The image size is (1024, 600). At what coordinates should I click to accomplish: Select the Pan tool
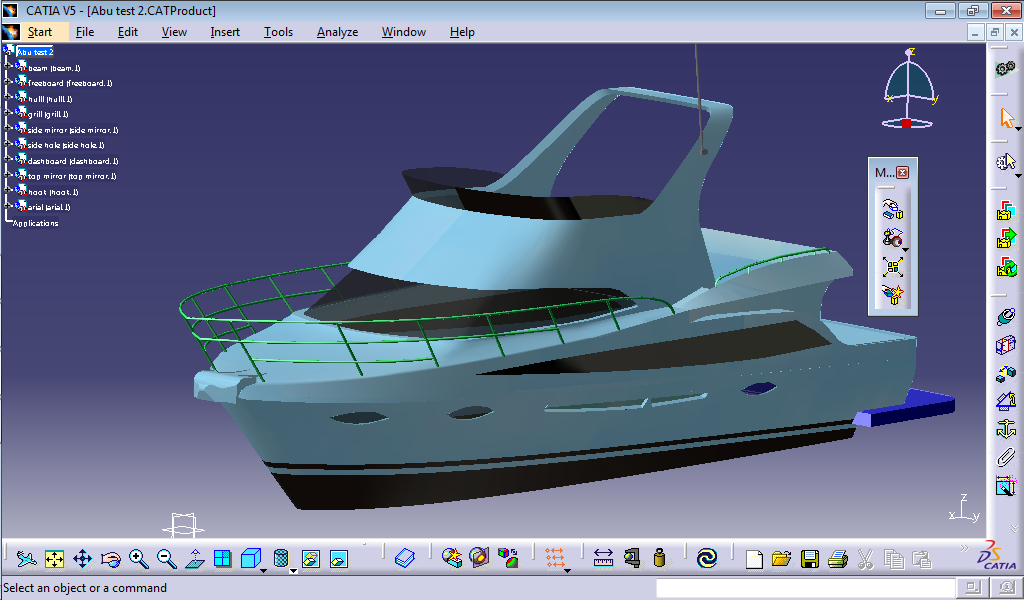point(82,558)
